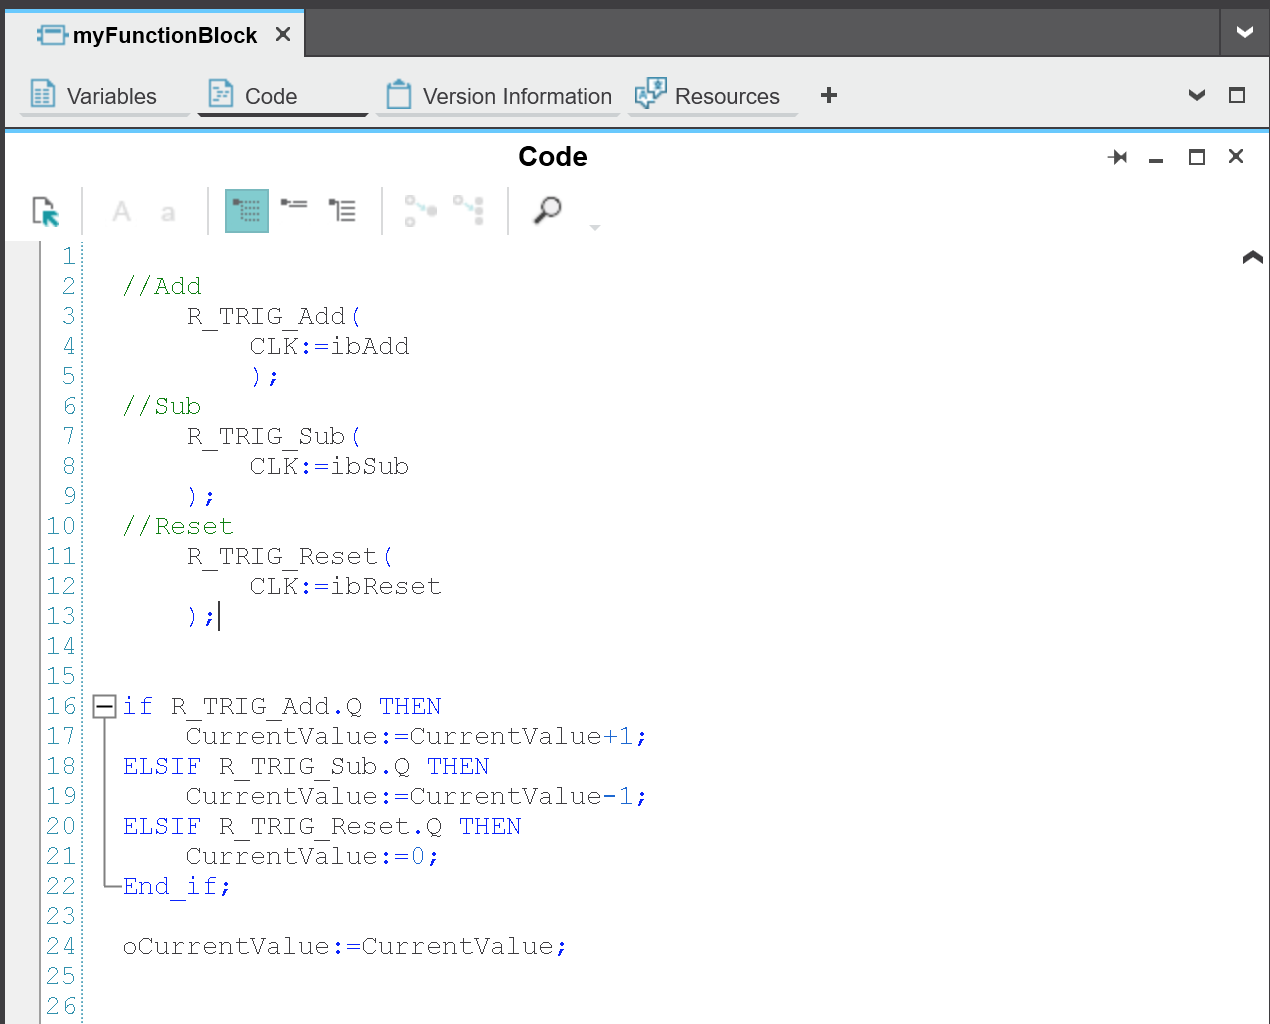Click the first greyed node-link toolbar icon
Screen dimensions: 1270x1024
421,210
